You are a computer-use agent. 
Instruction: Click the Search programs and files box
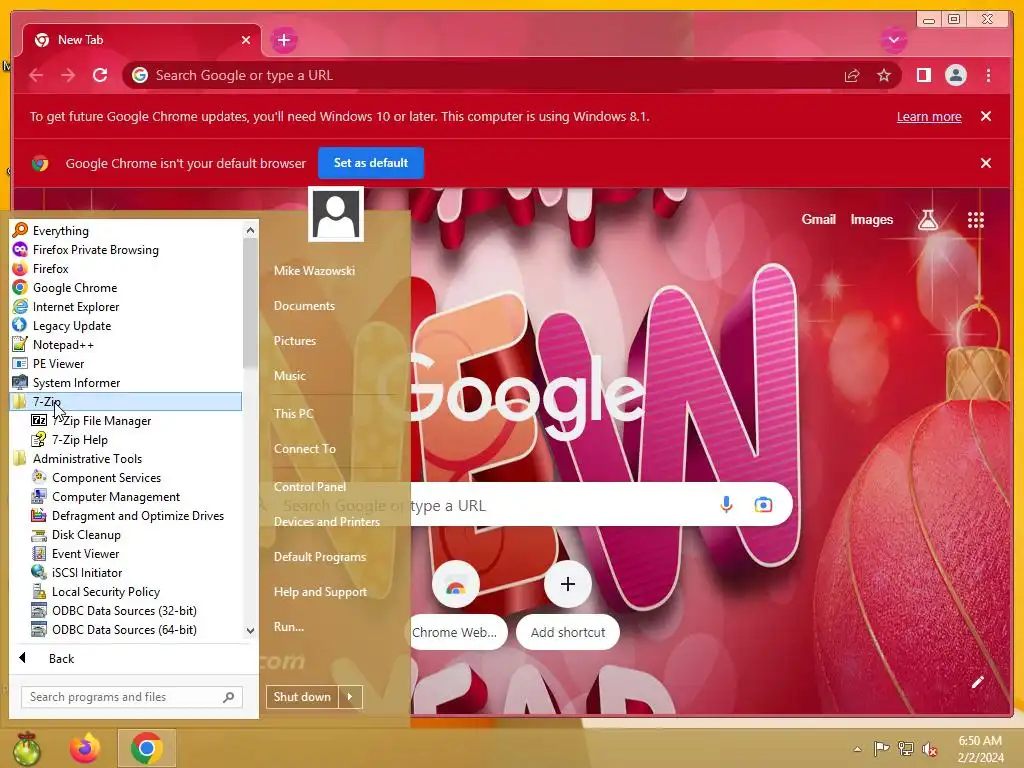pyautogui.click(x=131, y=697)
